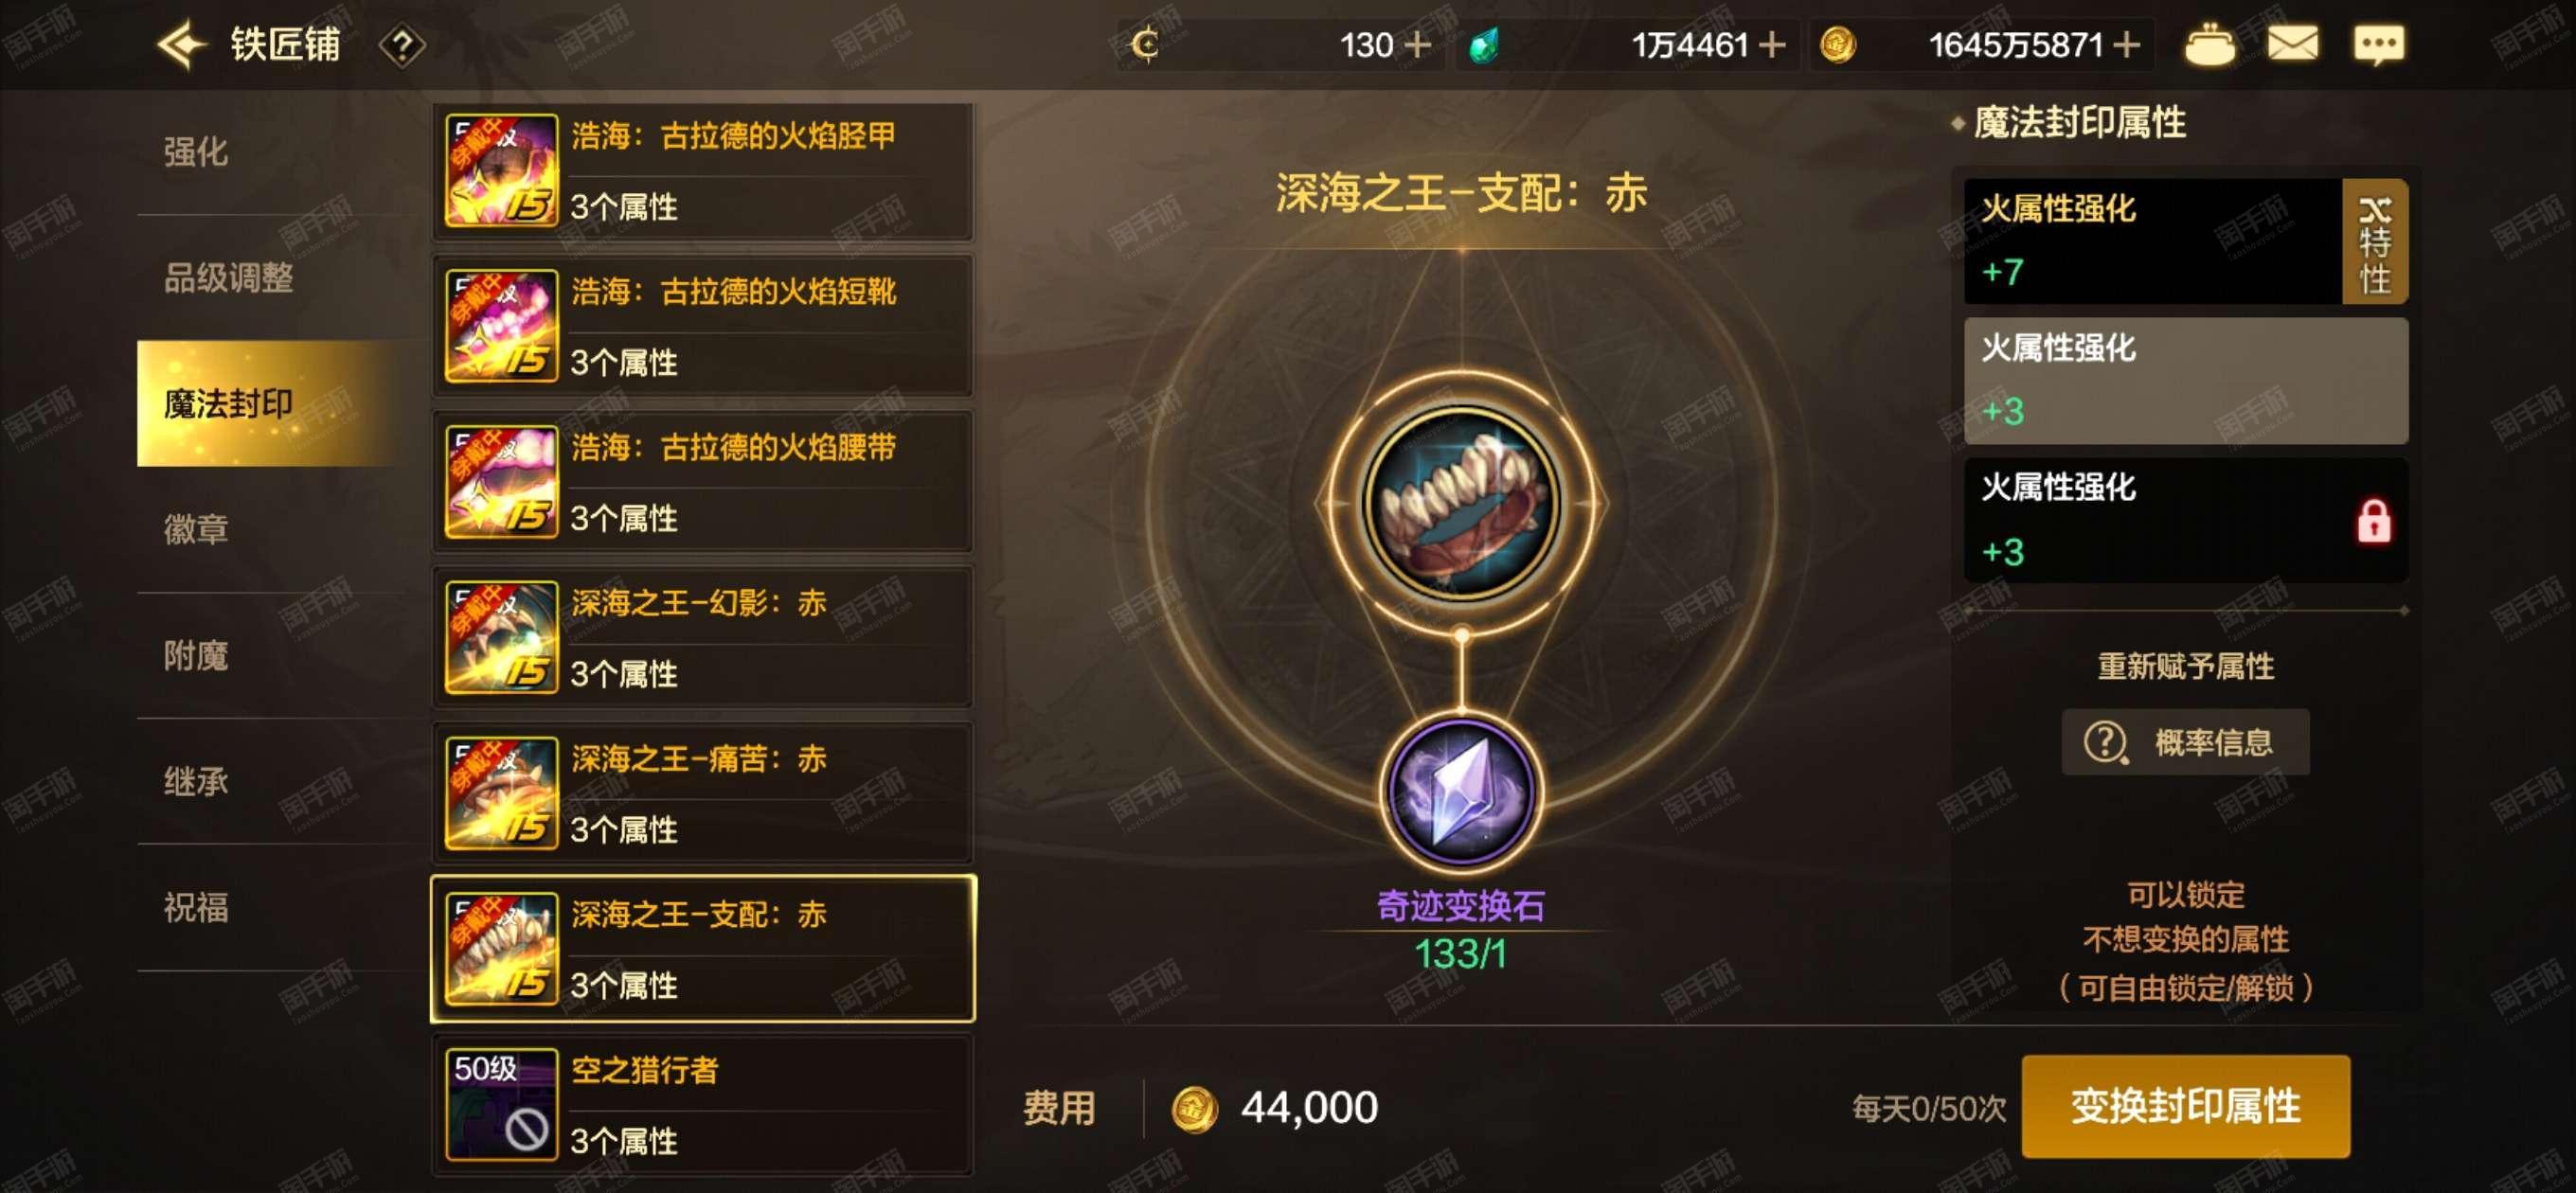Toggle lock on second 火属性强化 +3 attribute
Screen dimensions: 2576x1193
2186,381
